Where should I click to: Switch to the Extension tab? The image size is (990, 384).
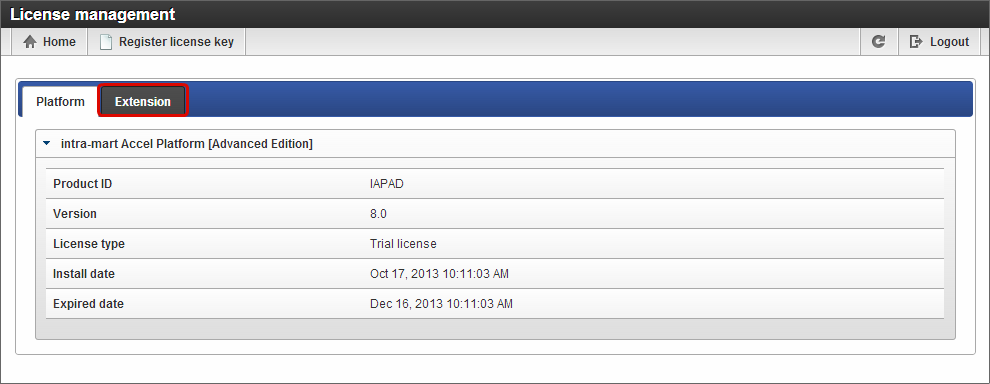point(143,101)
